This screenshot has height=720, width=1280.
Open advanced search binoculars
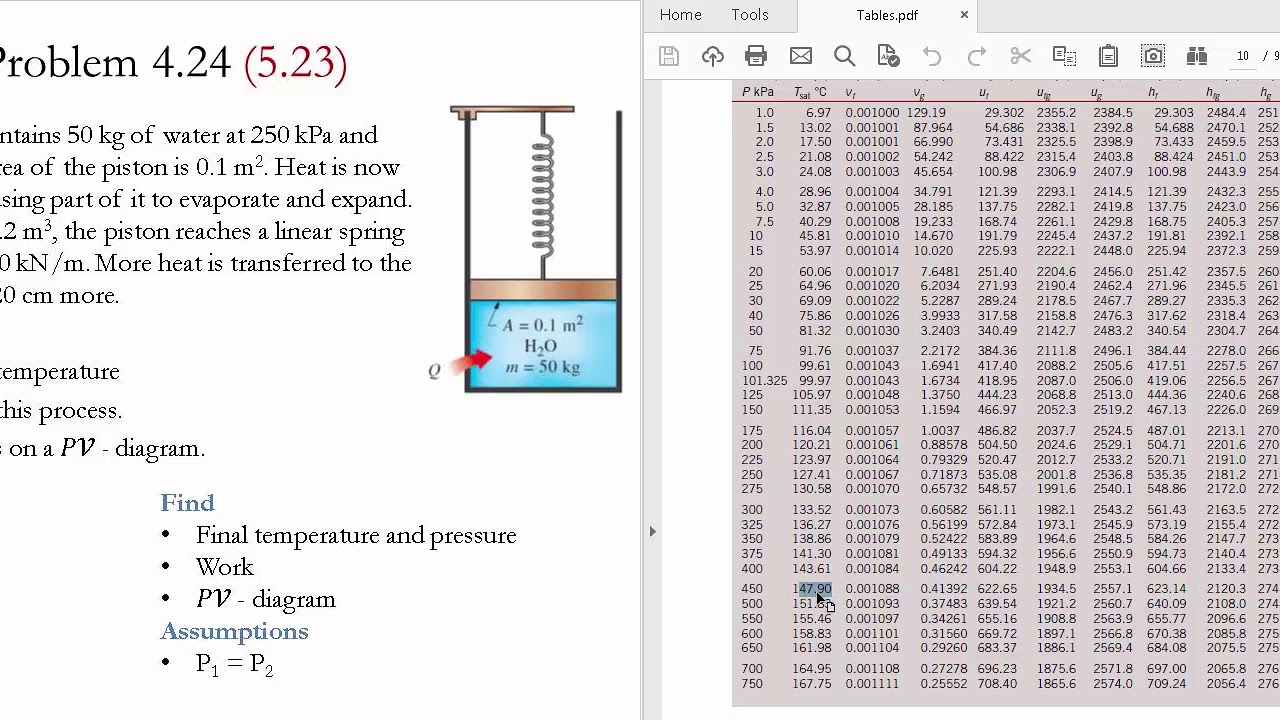(1197, 56)
